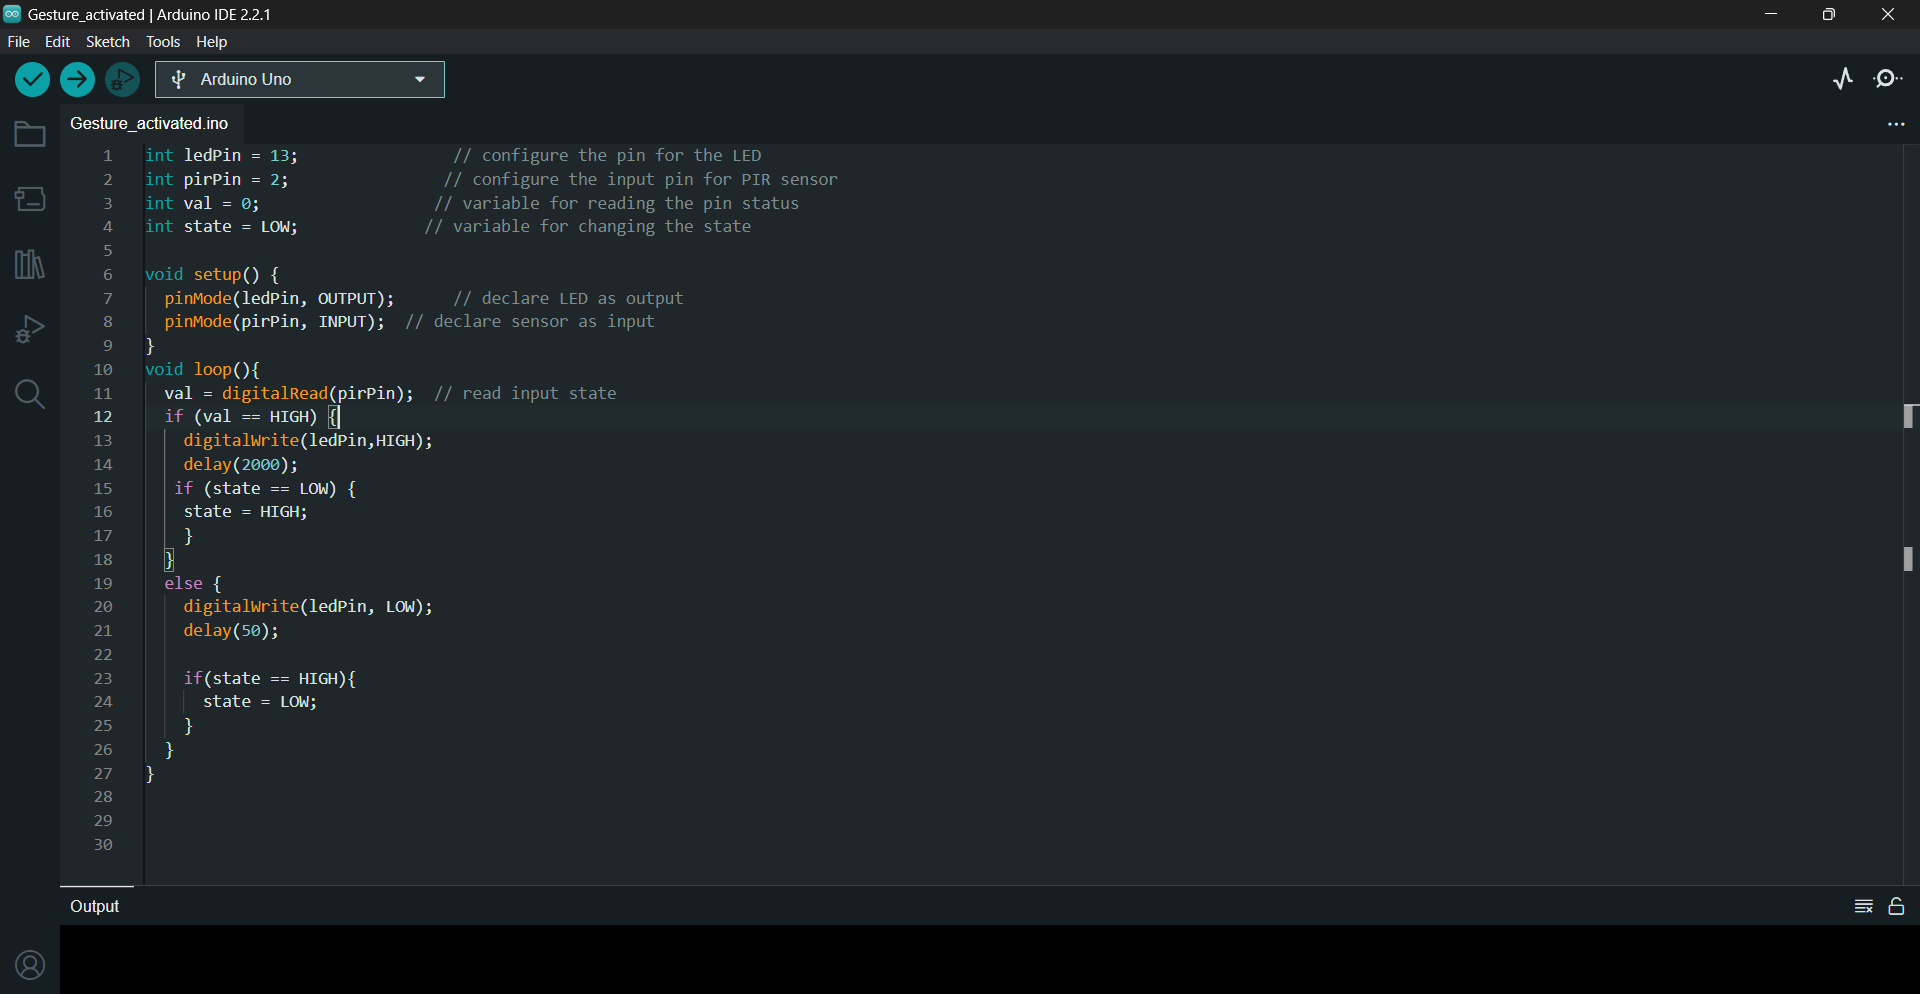This screenshot has height=994, width=1920.
Task: Click the Verify sketch checkmark button
Action: (x=32, y=80)
